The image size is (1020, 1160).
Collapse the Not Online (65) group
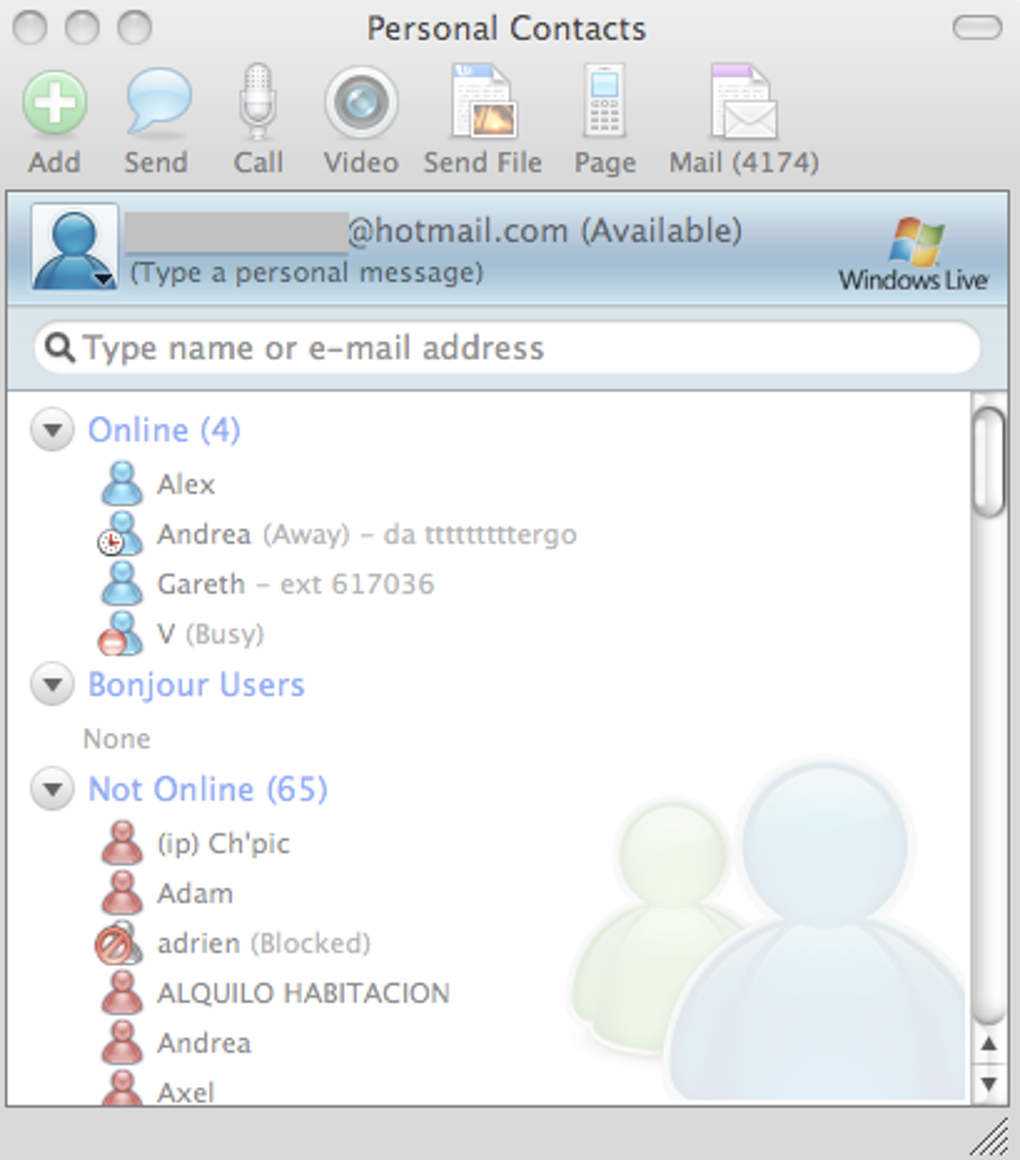(x=53, y=788)
